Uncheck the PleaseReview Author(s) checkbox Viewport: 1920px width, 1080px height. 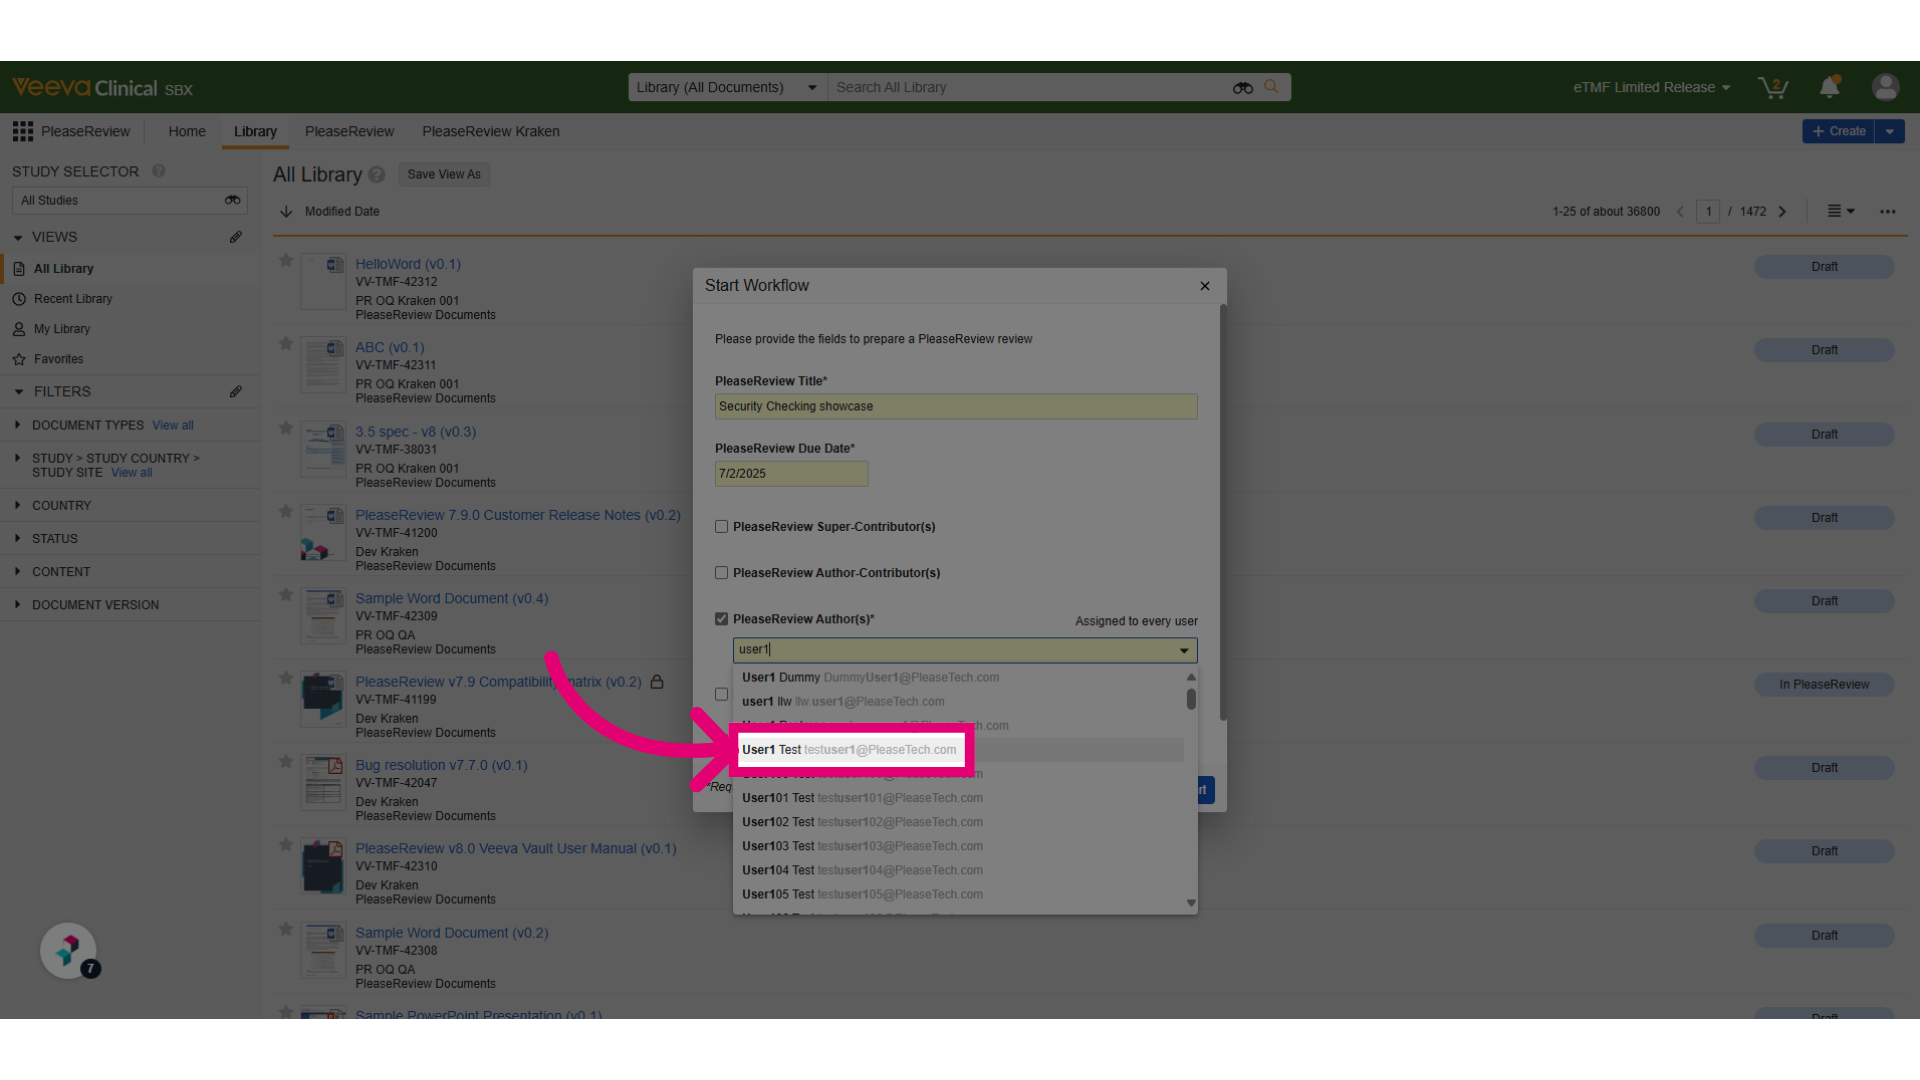pos(721,619)
